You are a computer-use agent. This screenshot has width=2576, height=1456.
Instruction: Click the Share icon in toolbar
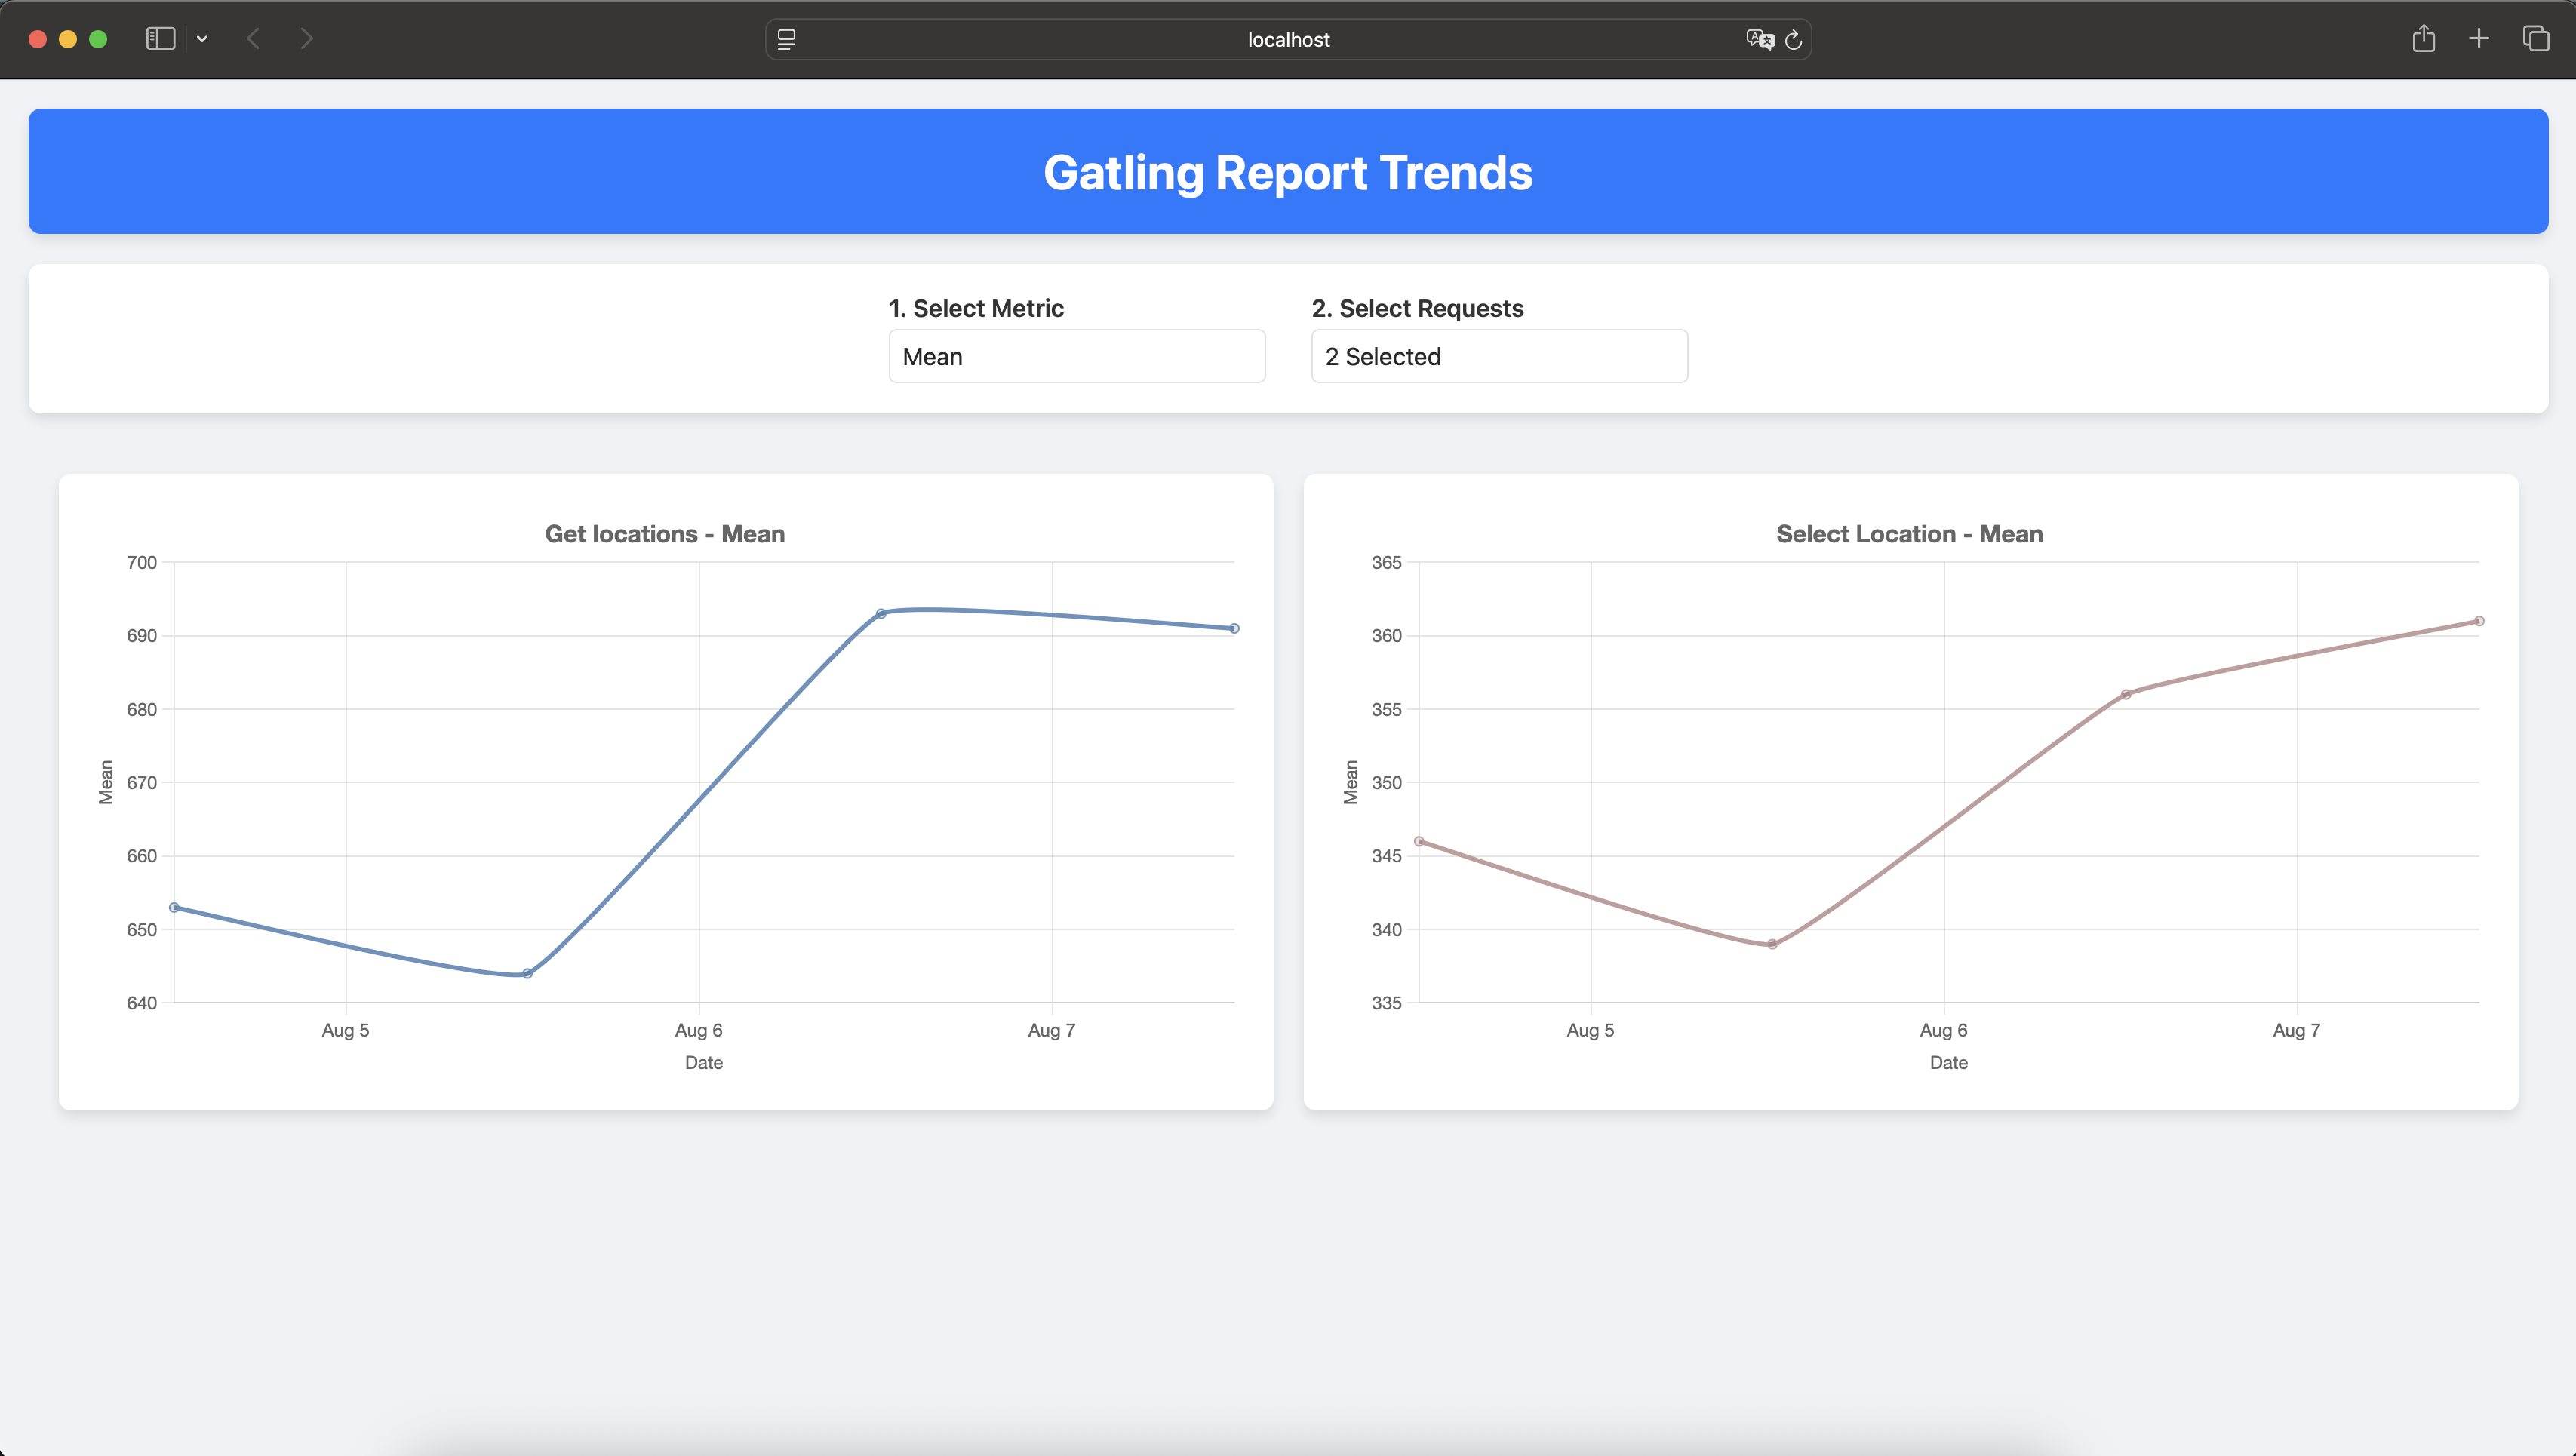click(x=2423, y=39)
